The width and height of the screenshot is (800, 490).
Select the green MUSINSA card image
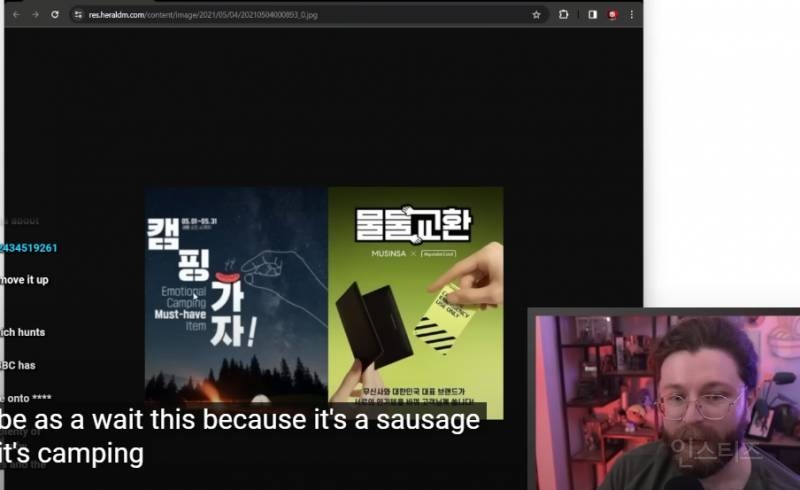click(415, 303)
